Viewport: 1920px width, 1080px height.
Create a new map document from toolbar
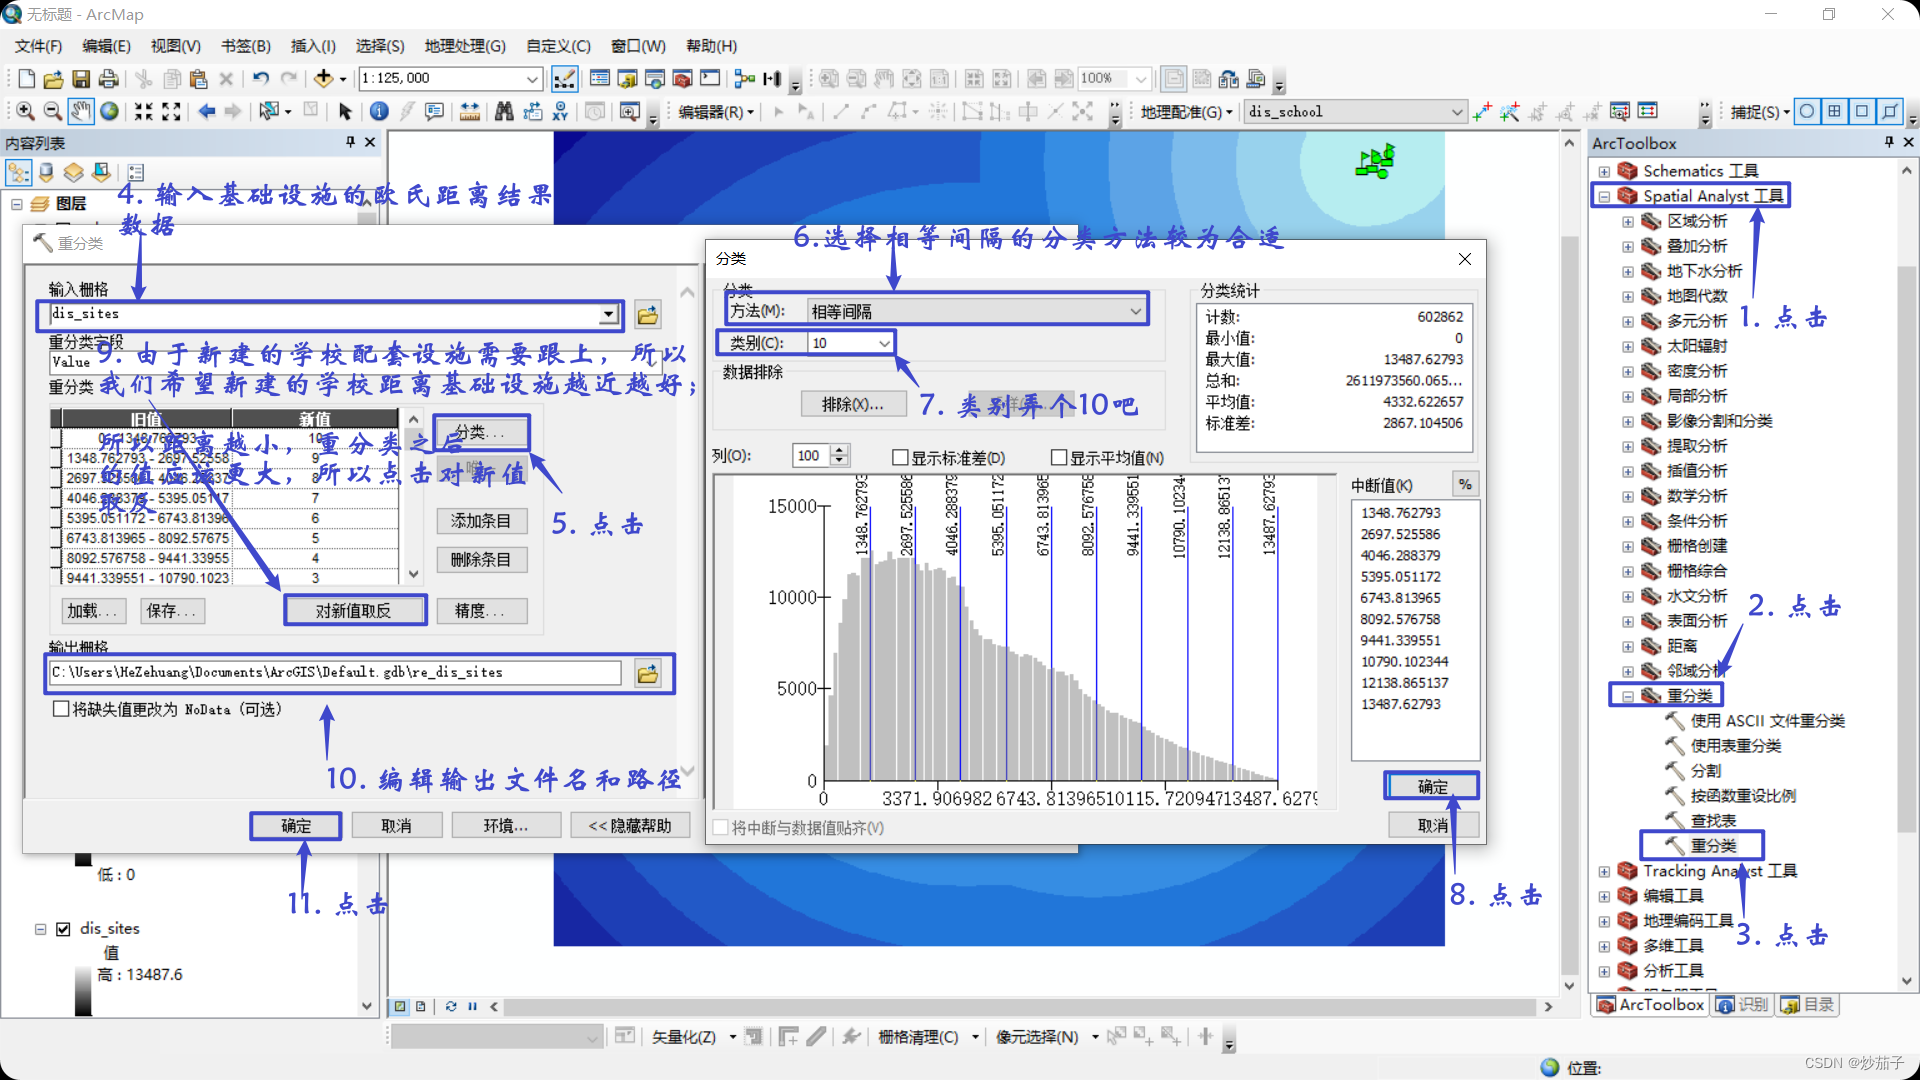(x=27, y=79)
